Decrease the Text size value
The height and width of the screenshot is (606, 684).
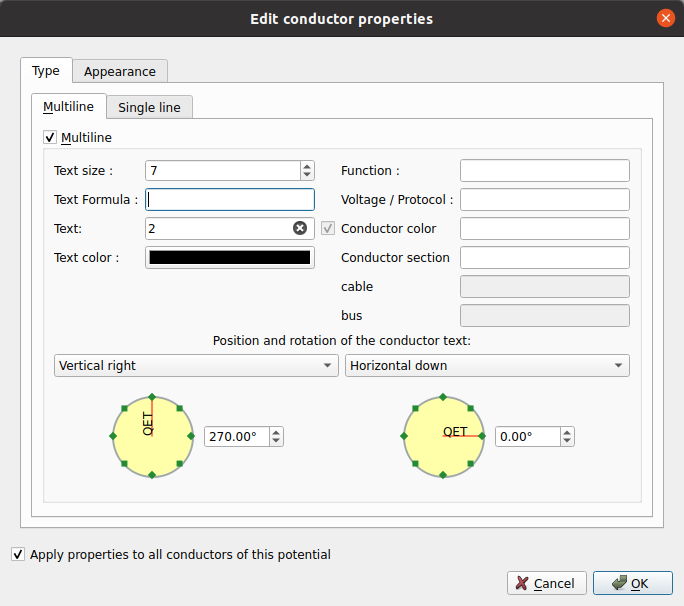(307, 175)
